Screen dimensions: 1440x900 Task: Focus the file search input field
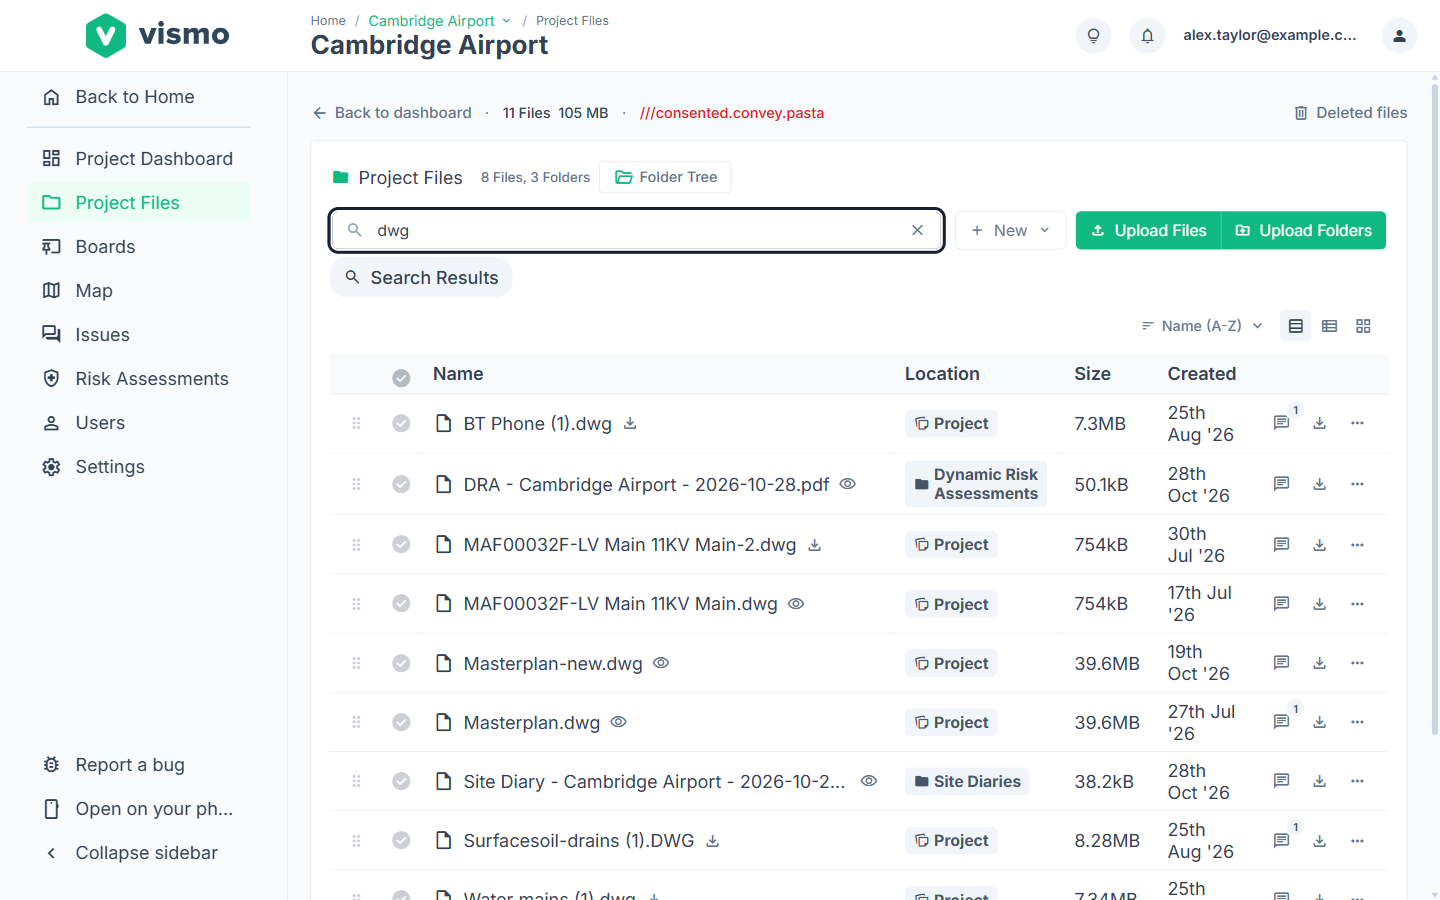pyautogui.click(x=637, y=230)
